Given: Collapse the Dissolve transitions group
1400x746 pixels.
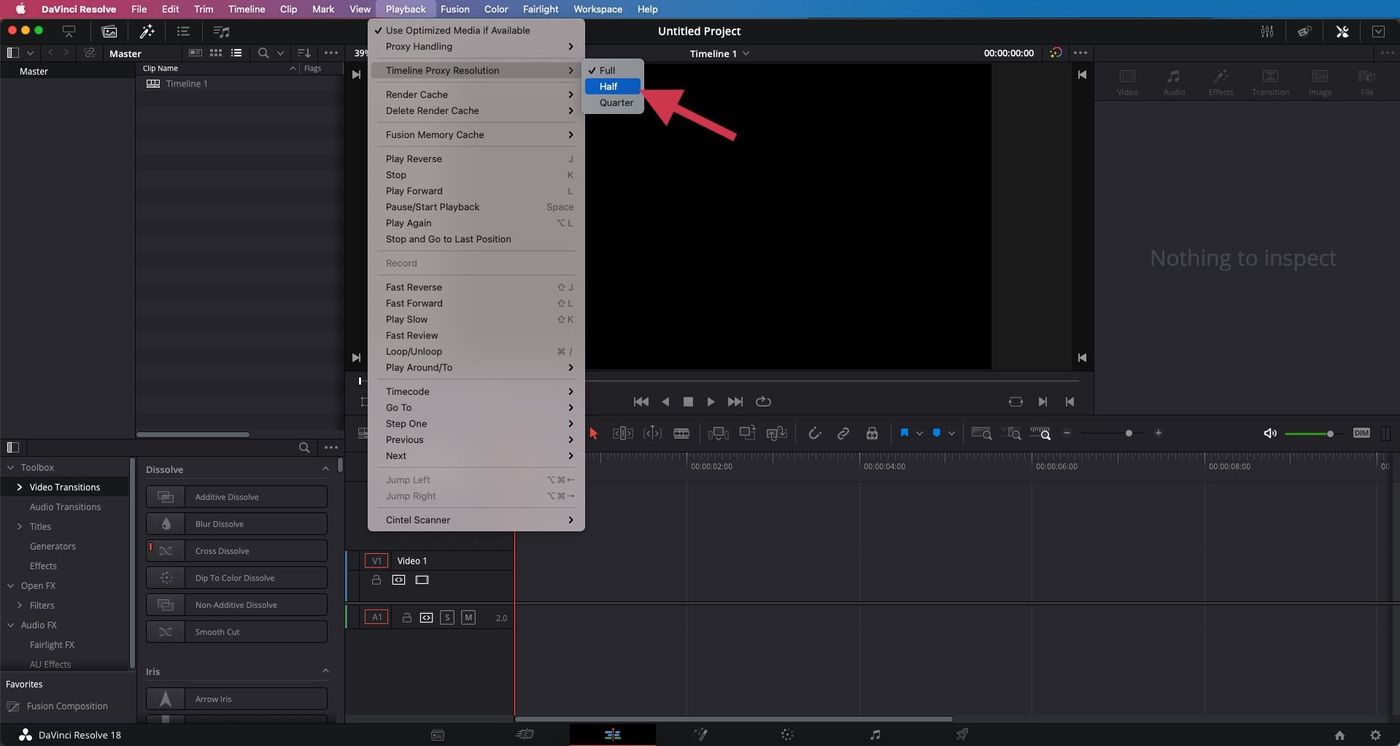Looking at the screenshot, I should 325,469.
